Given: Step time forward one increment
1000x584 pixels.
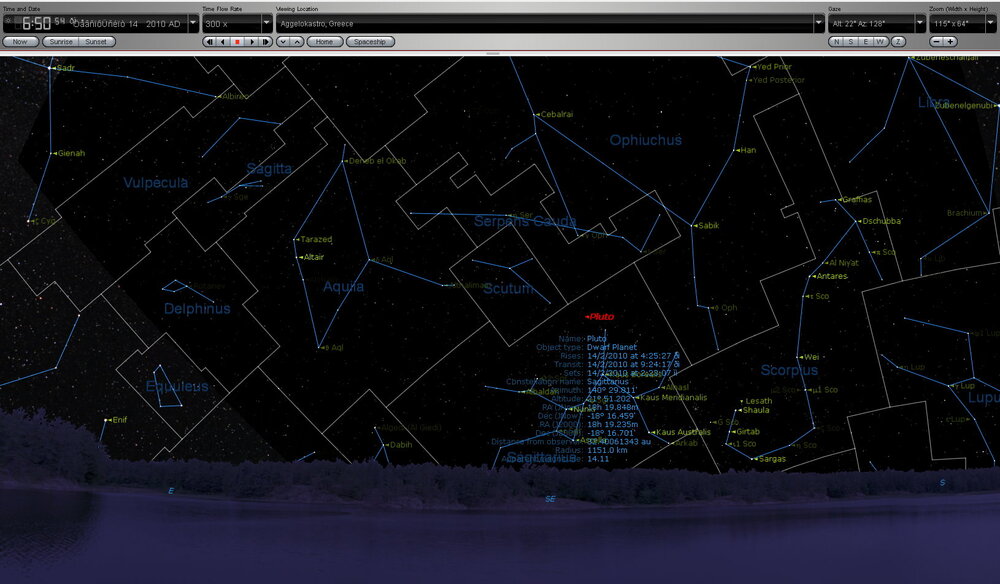Looking at the screenshot, I should 265,42.
